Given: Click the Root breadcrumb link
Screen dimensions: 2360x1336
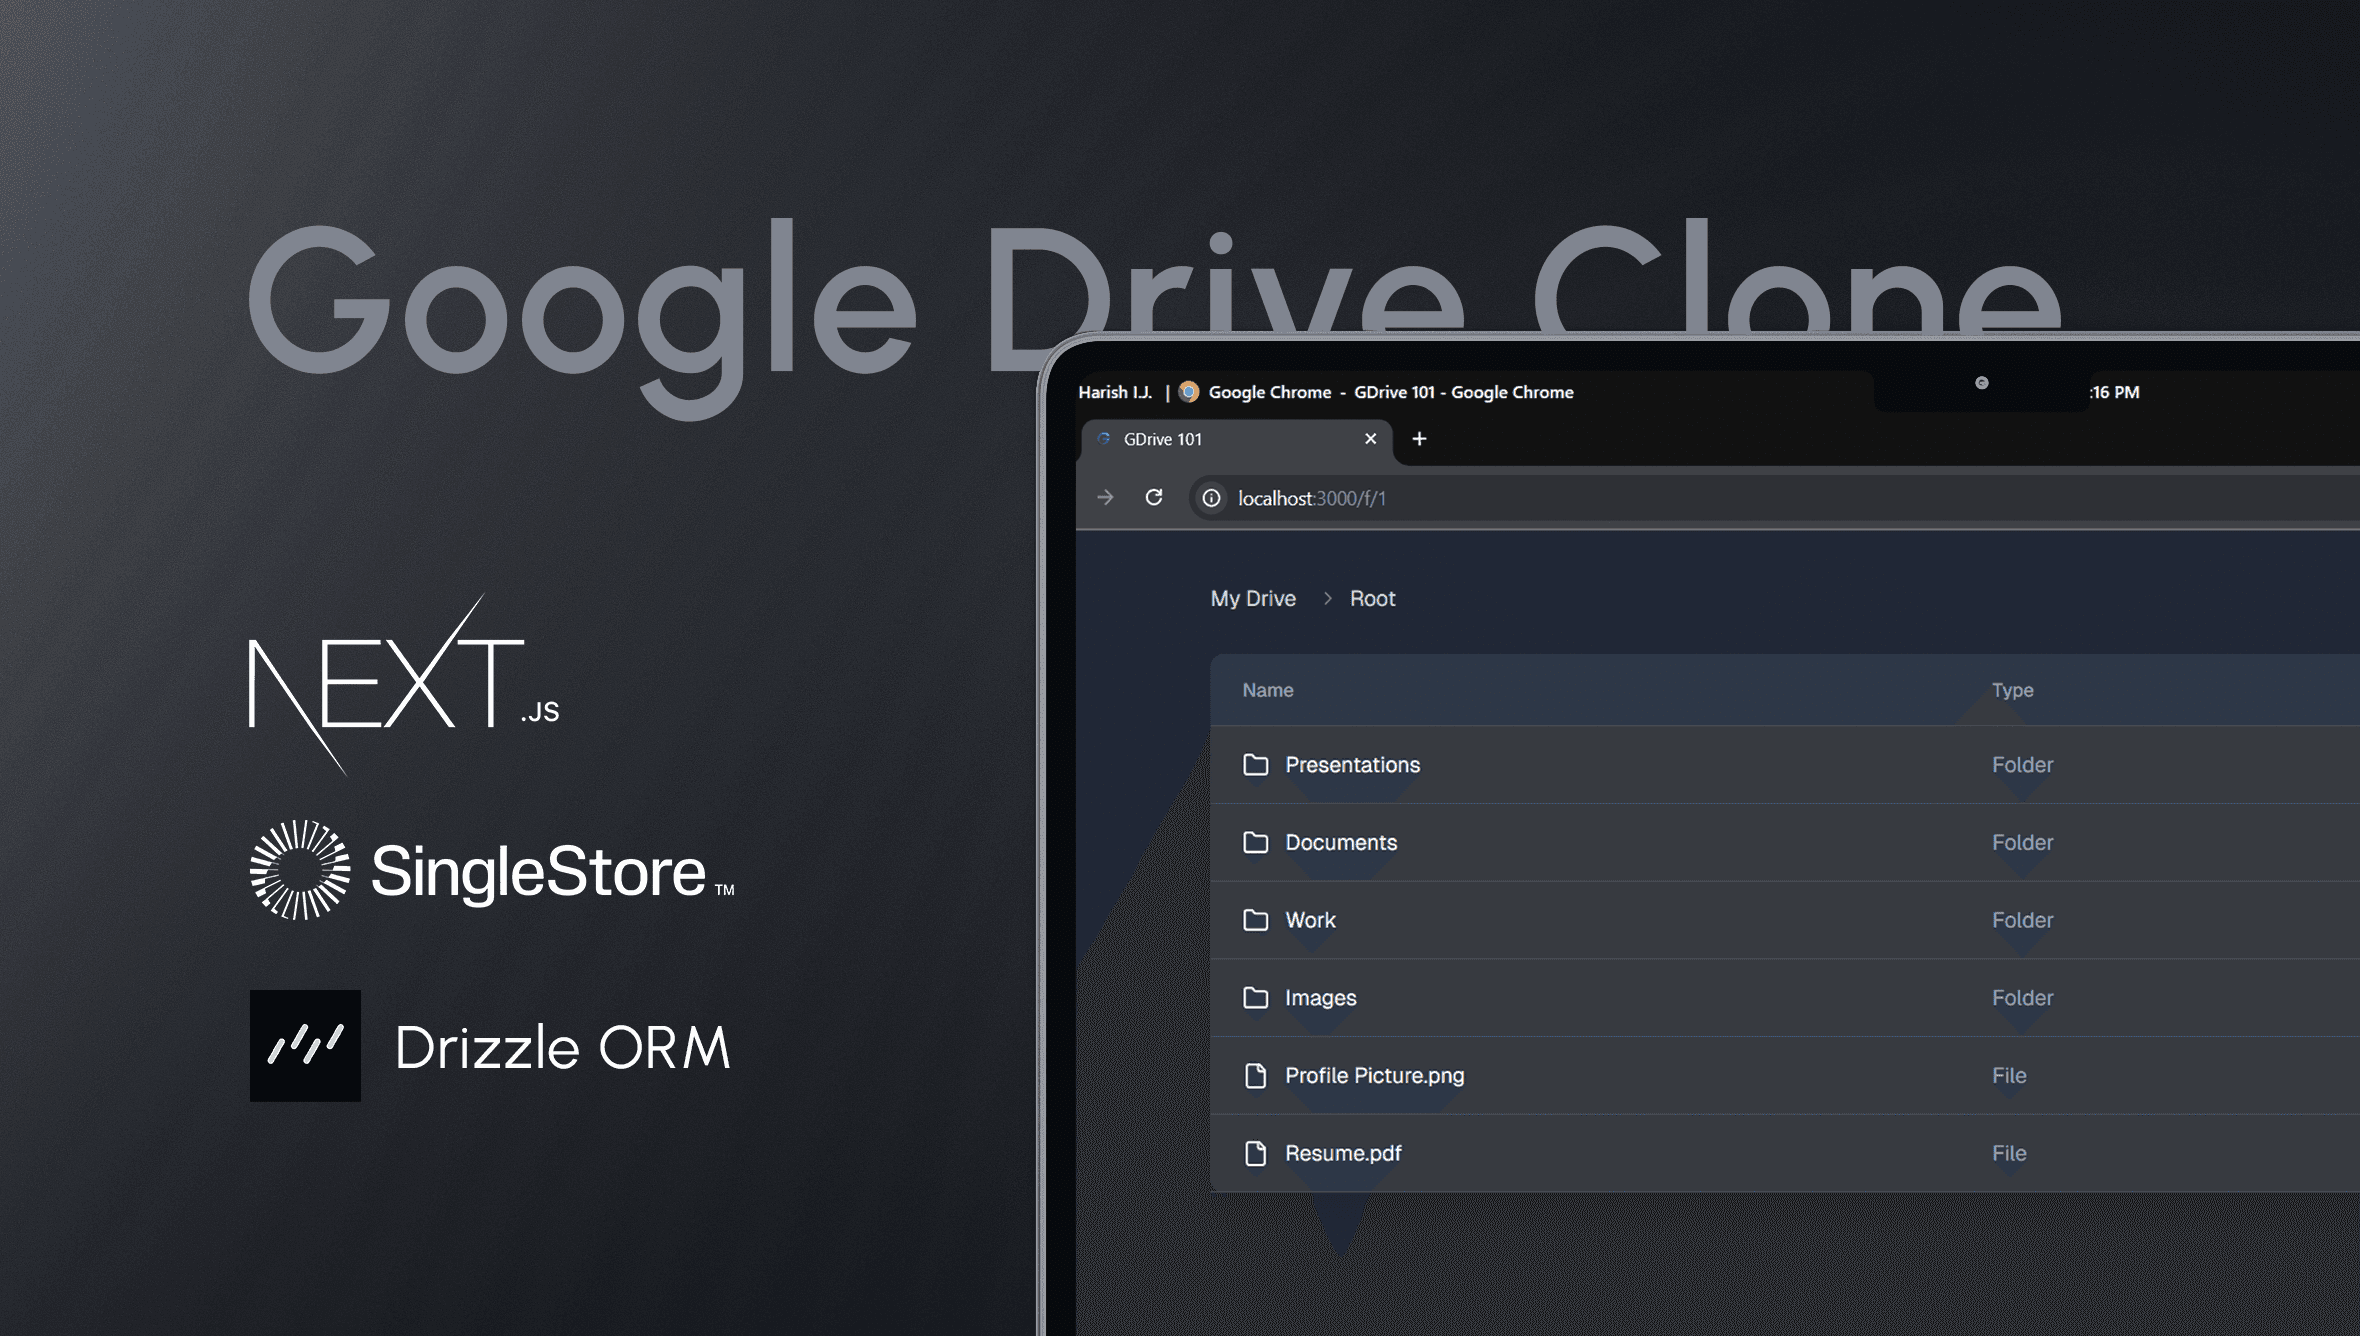Looking at the screenshot, I should point(1372,598).
